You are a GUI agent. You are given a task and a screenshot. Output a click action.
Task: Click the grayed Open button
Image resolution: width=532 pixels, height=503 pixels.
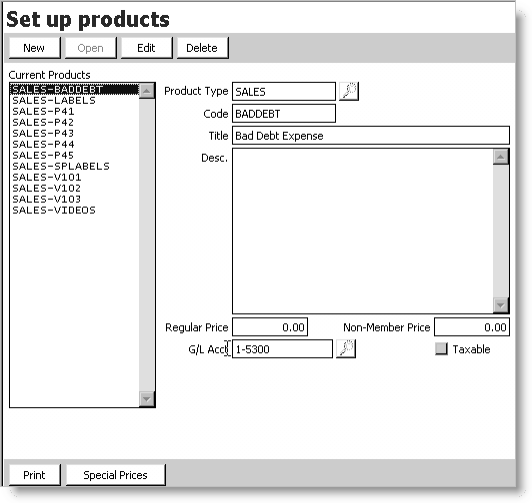[91, 48]
